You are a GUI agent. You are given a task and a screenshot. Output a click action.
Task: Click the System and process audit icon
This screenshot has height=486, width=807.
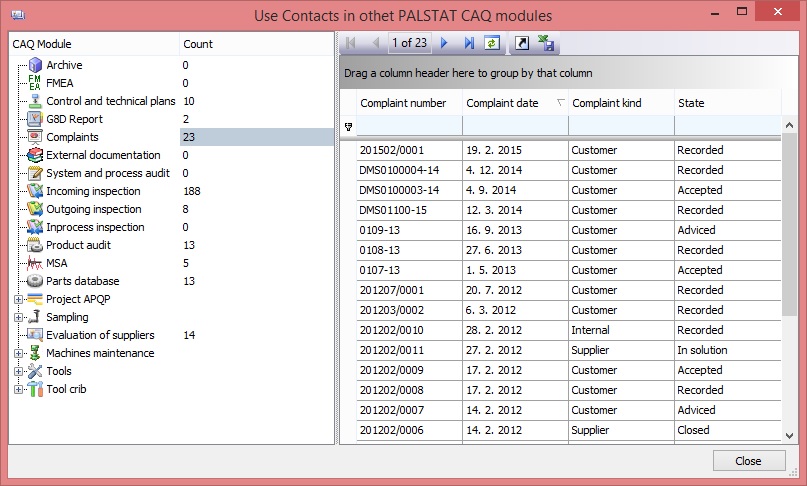tap(35, 173)
